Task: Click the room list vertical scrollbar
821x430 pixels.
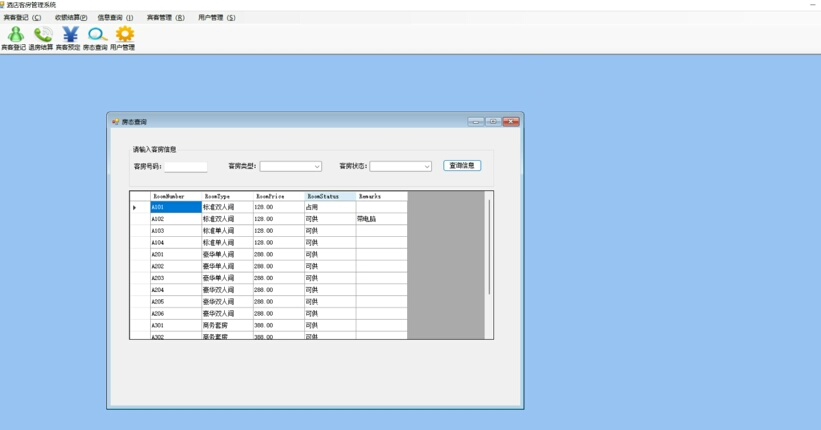Action: pyautogui.click(x=489, y=245)
